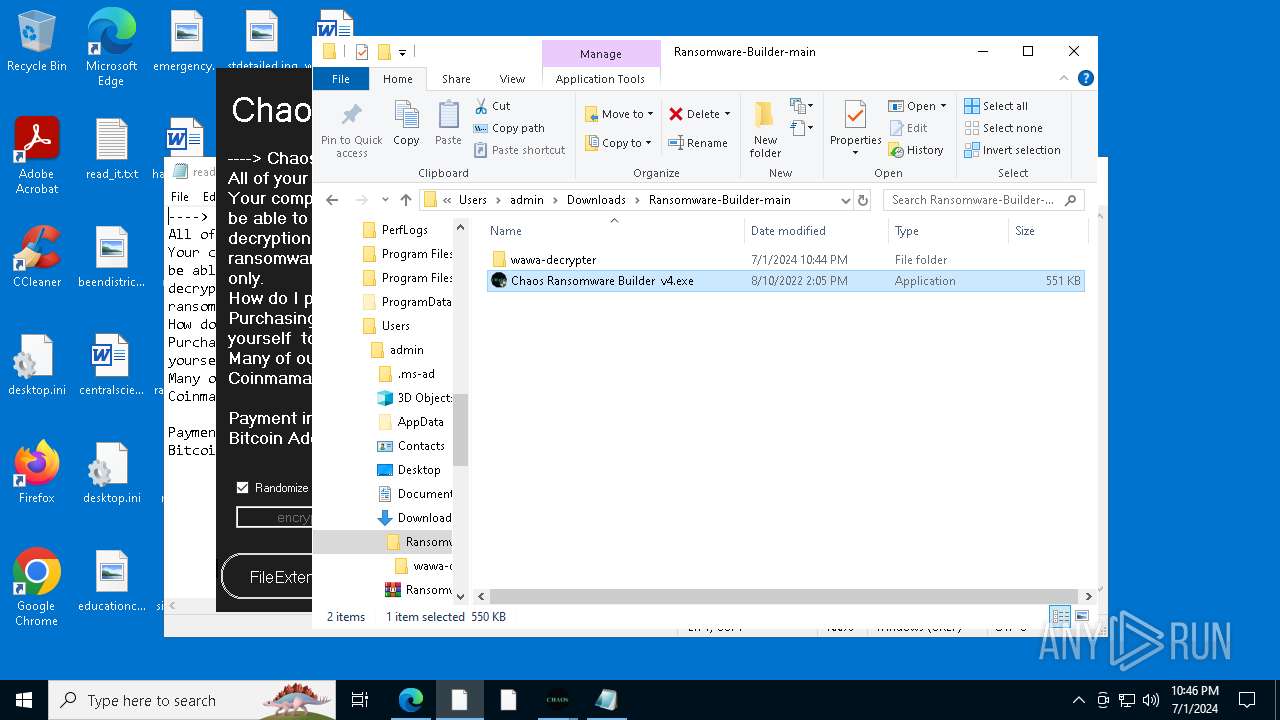Click the Paste ribbon icon
1280x720 pixels.
click(x=448, y=114)
